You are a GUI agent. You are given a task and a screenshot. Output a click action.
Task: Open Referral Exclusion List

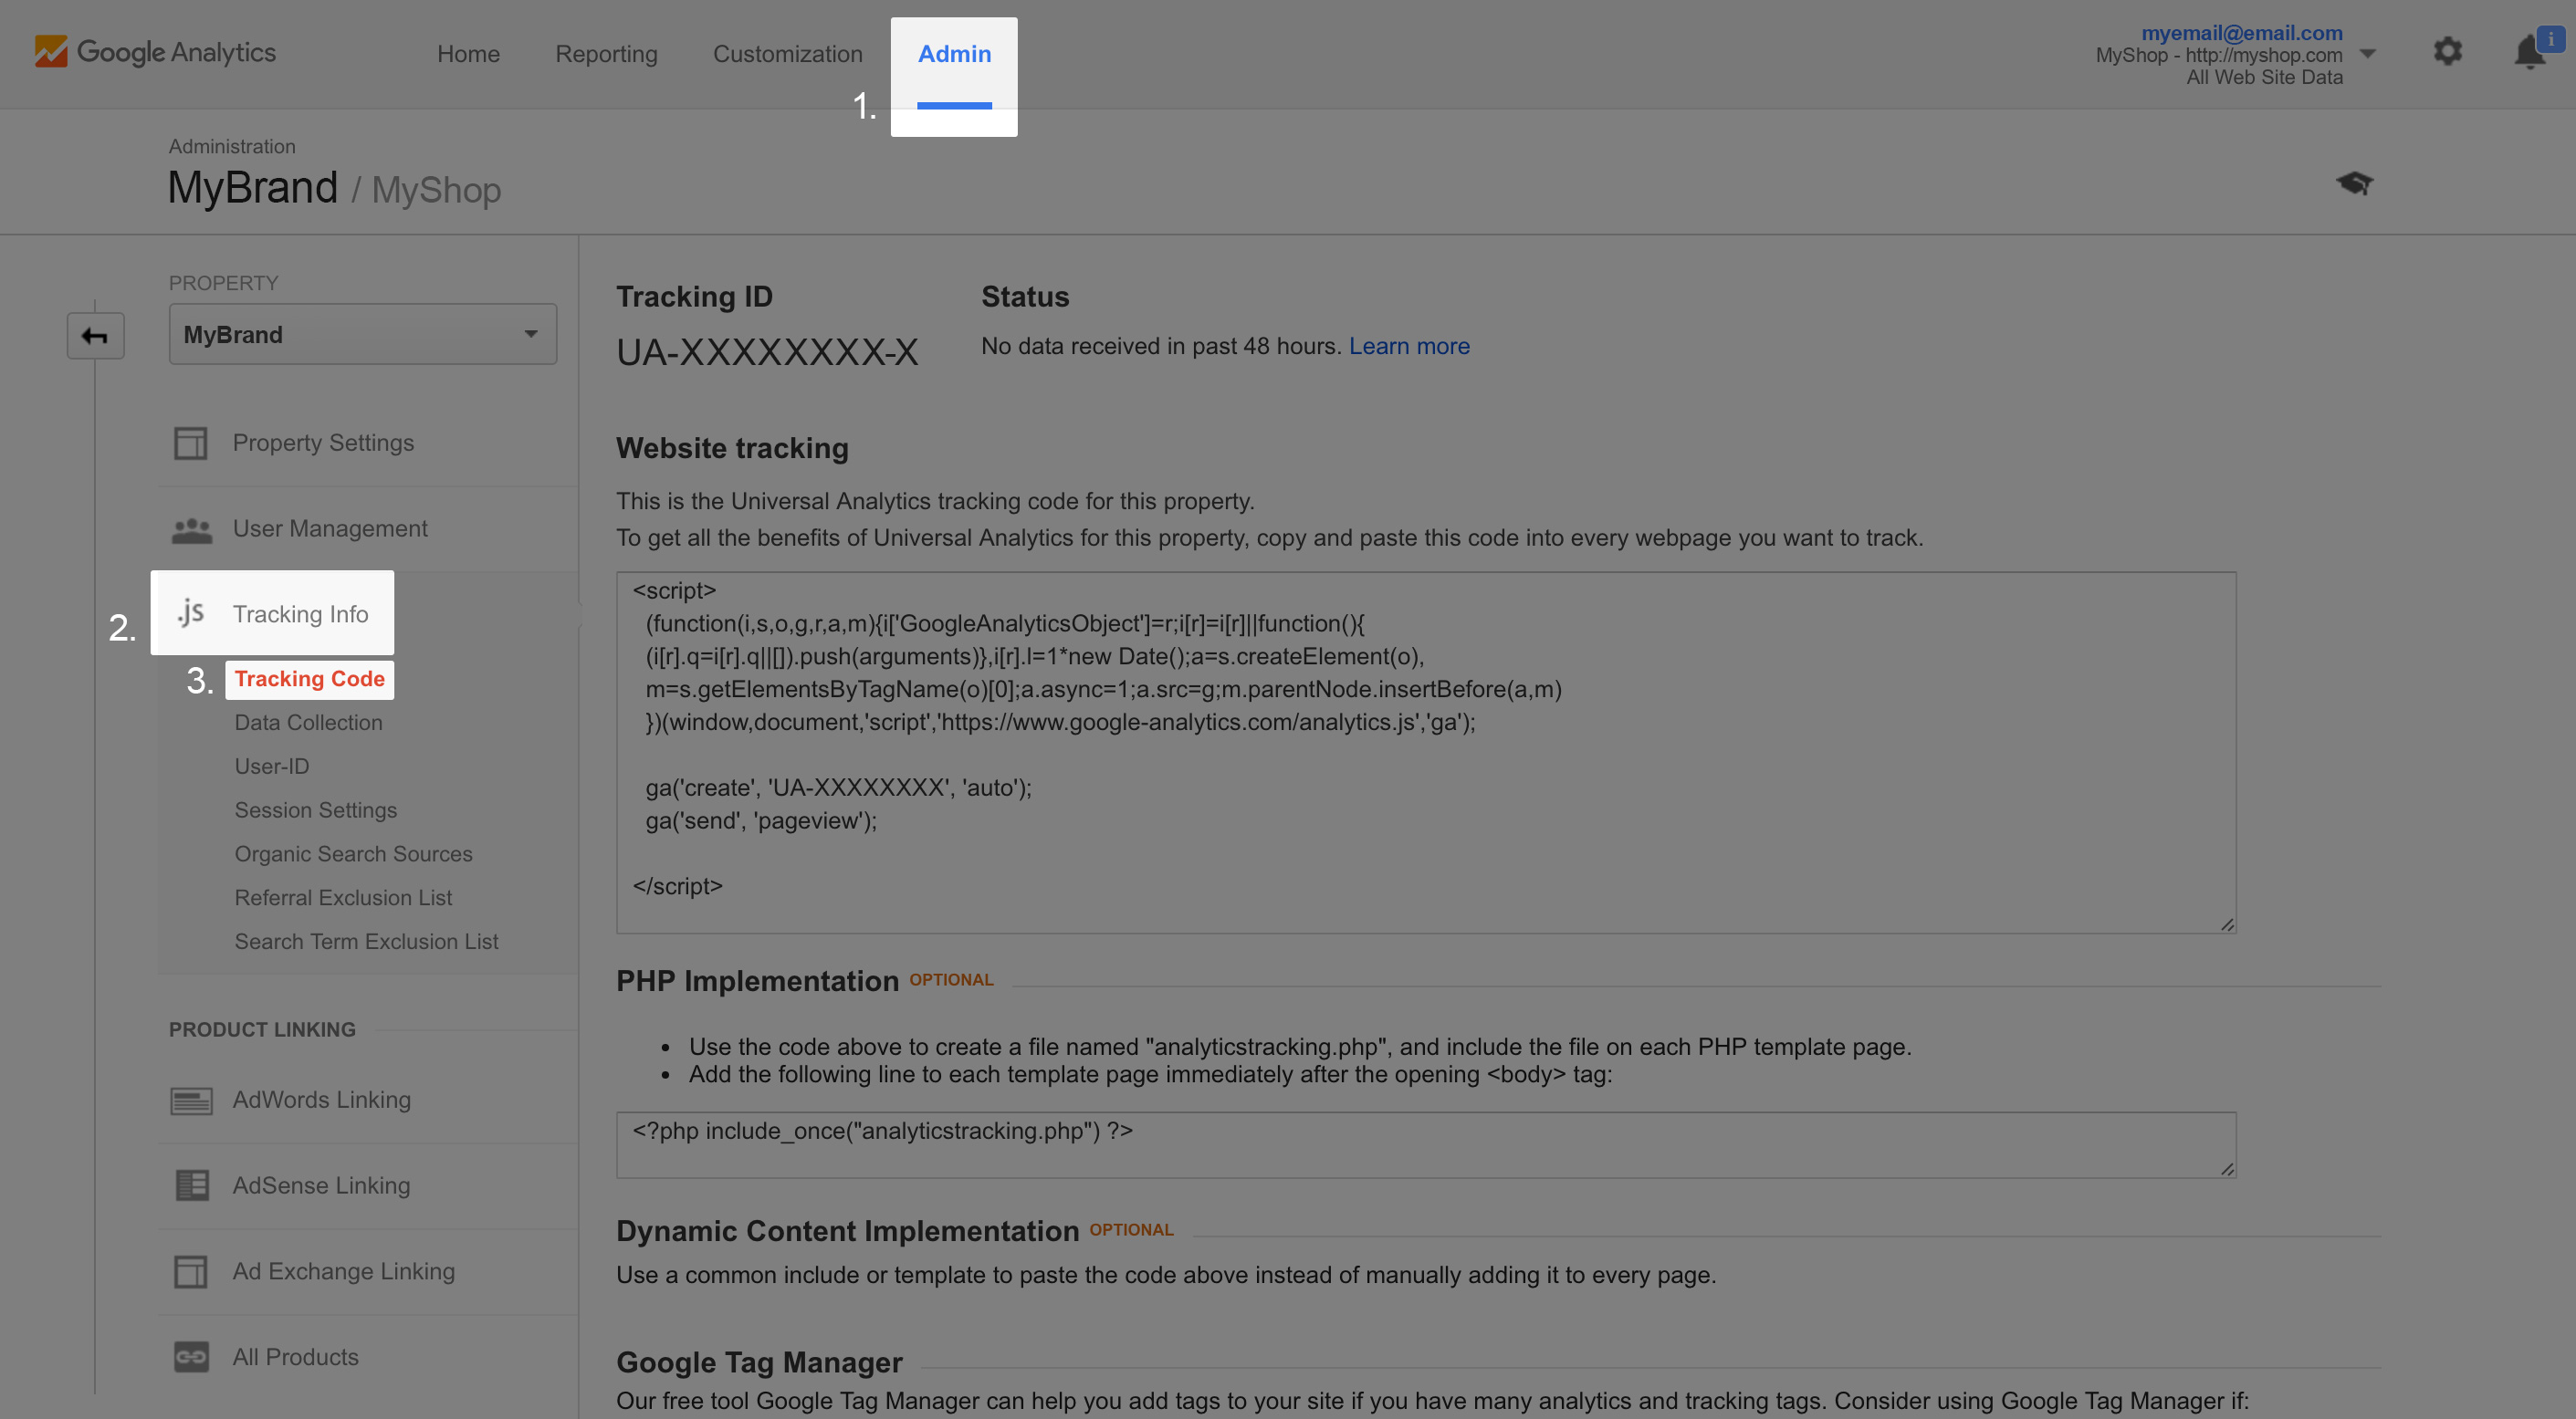point(343,898)
